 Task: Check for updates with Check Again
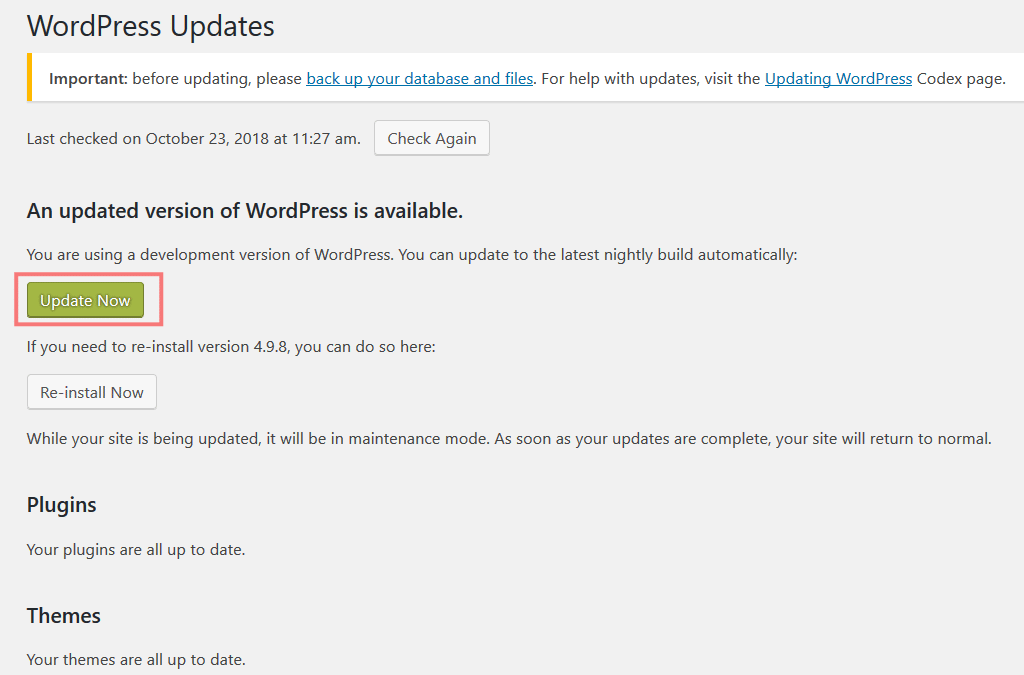(x=432, y=138)
